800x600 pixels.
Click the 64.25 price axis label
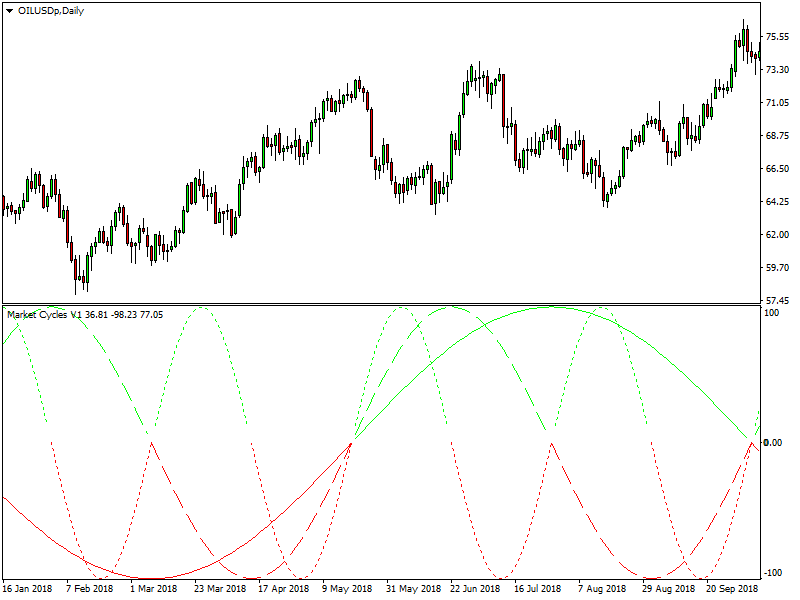(777, 202)
